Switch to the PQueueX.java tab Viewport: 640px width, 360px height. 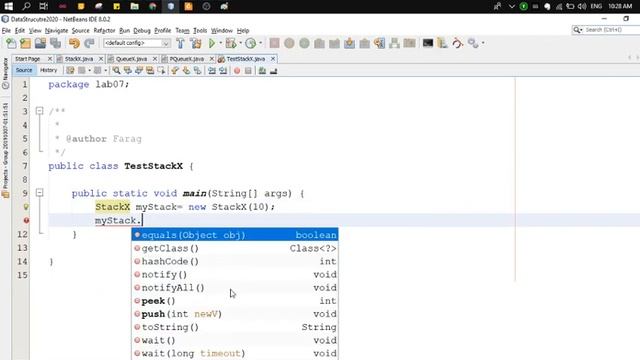pos(186,59)
